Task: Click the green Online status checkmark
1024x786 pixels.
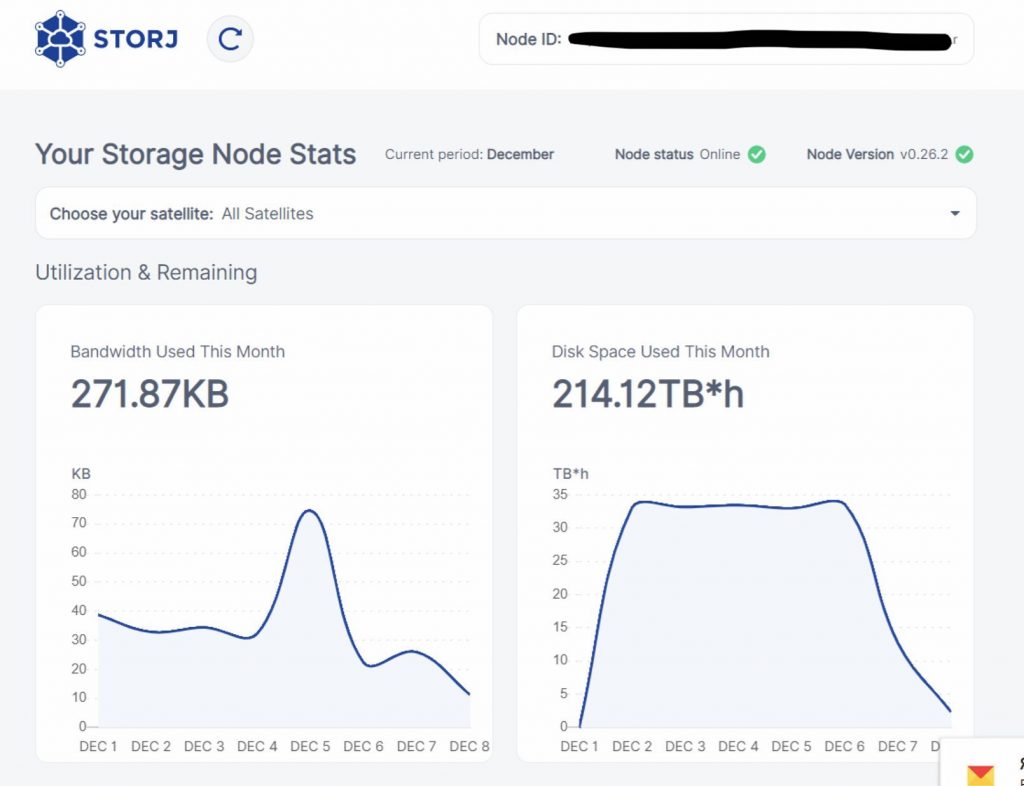Action: (757, 154)
